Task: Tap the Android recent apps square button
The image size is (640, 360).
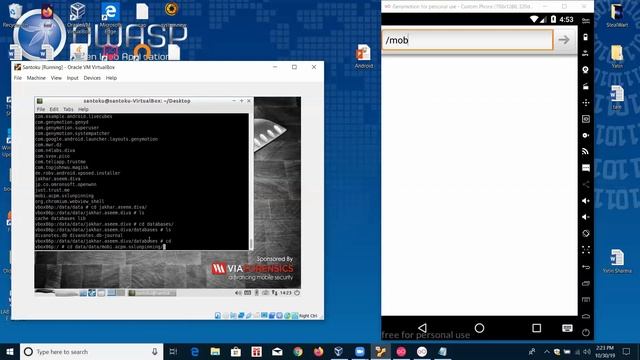Action: 537,328
